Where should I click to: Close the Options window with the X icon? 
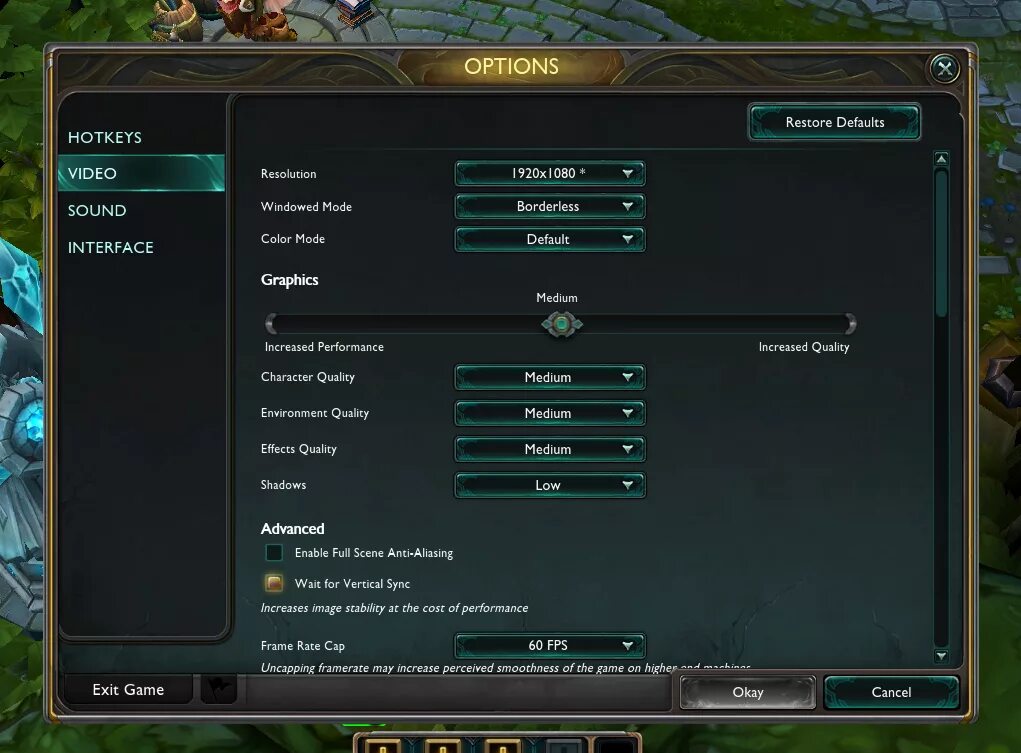(x=944, y=68)
